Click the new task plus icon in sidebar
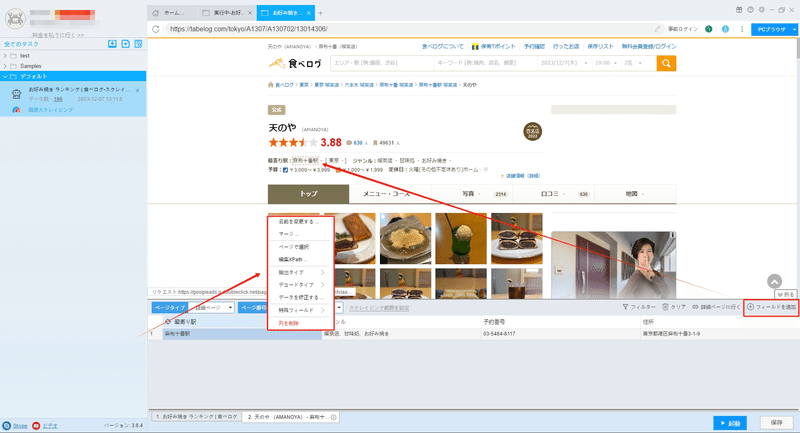The width and height of the screenshot is (800, 433). [x=126, y=44]
